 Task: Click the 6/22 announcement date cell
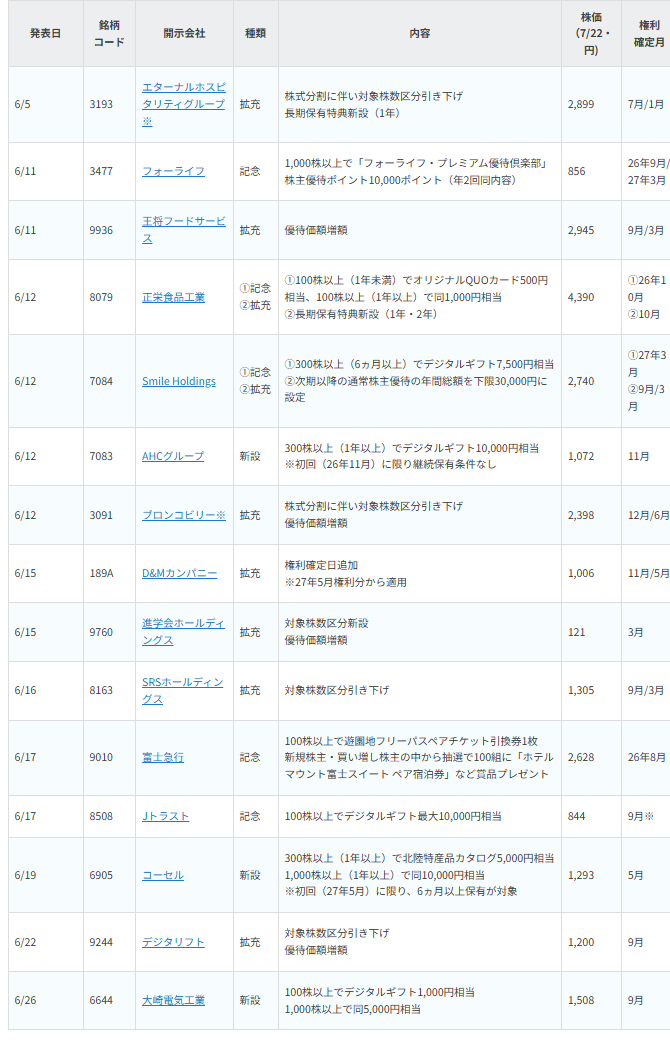pyautogui.click(x=45, y=942)
